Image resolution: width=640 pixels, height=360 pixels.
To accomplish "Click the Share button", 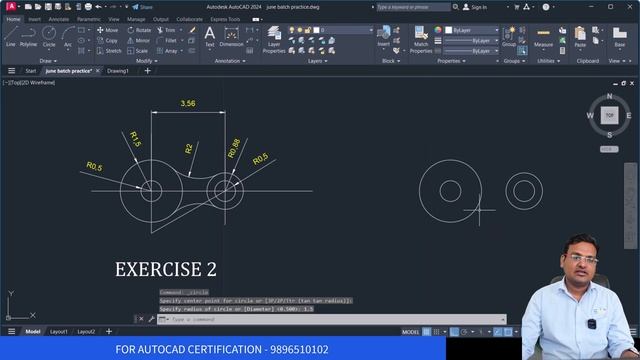I will [x=142, y=7].
